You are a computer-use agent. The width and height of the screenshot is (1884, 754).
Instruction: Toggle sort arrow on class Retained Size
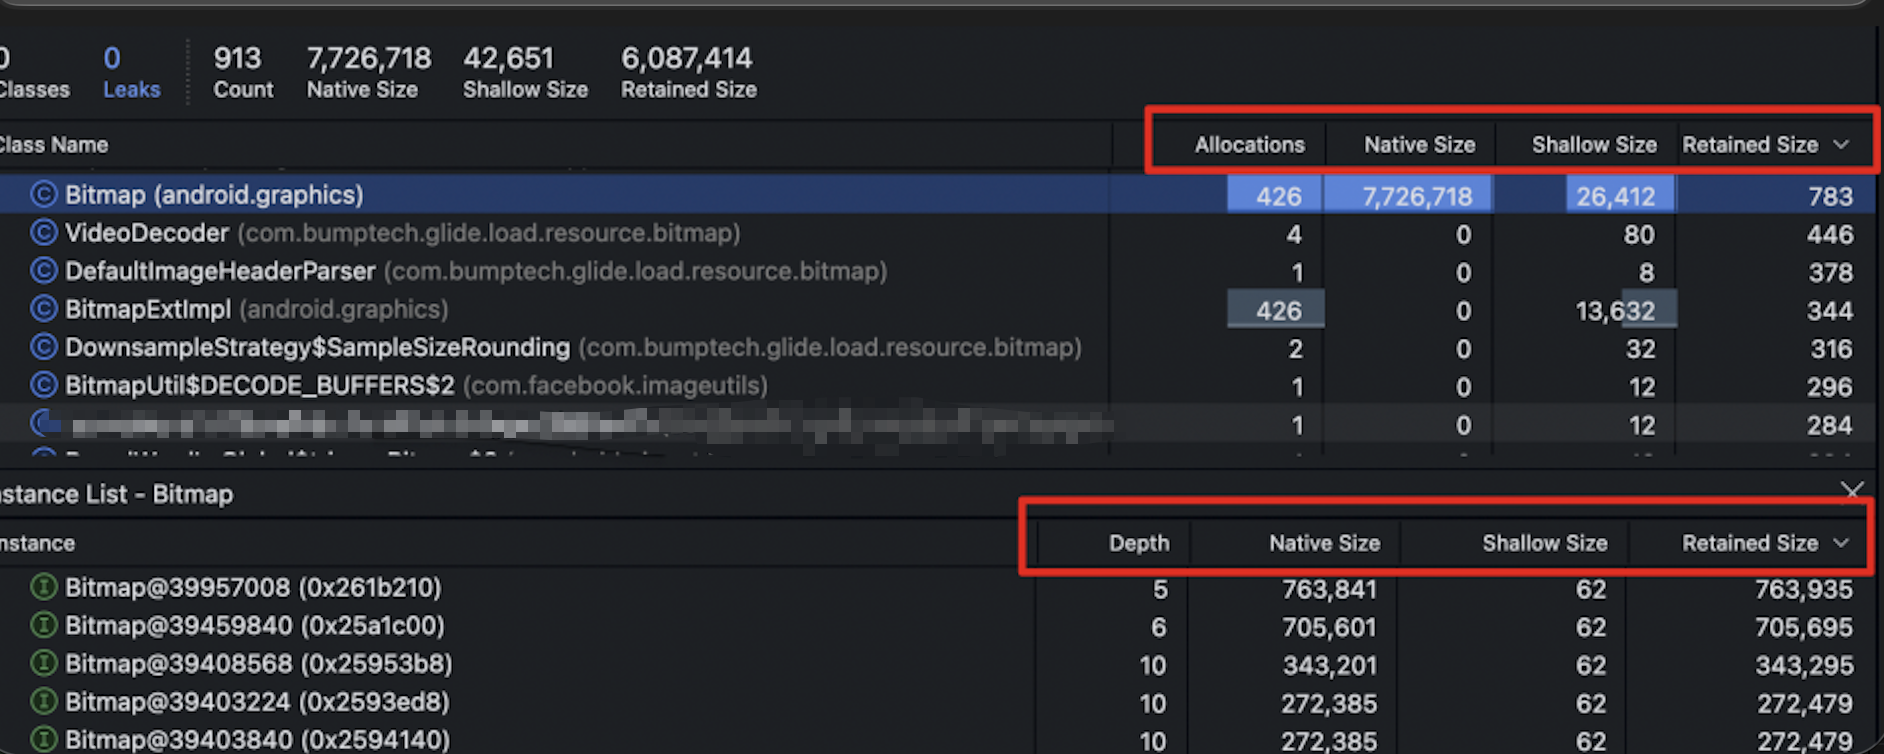[1842, 145]
